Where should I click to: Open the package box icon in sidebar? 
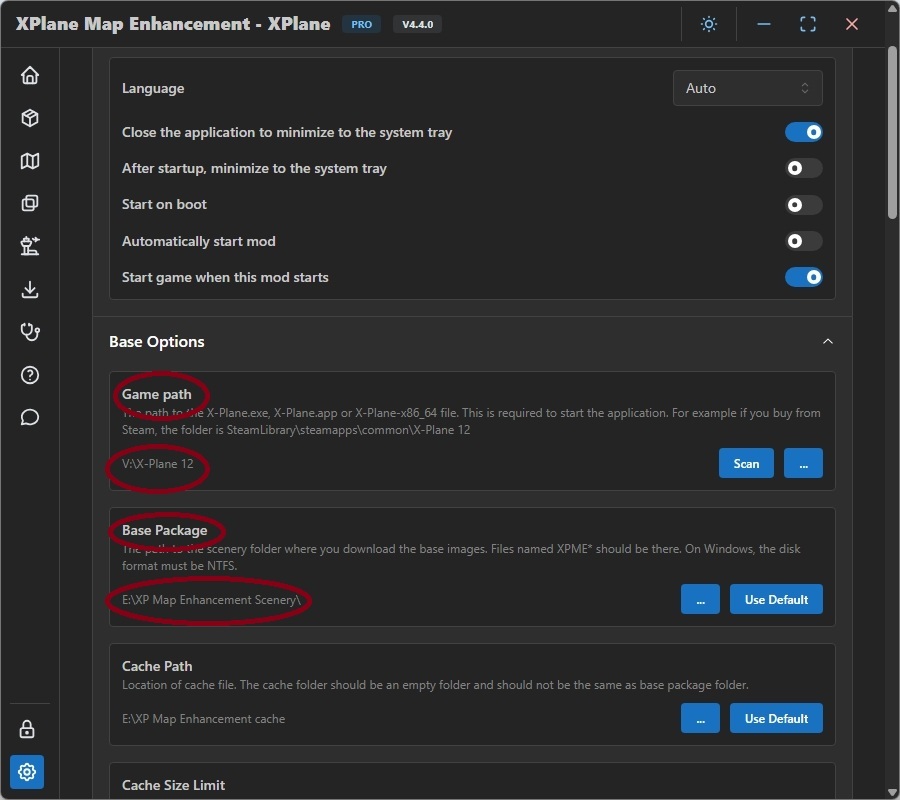click(30, 118)
